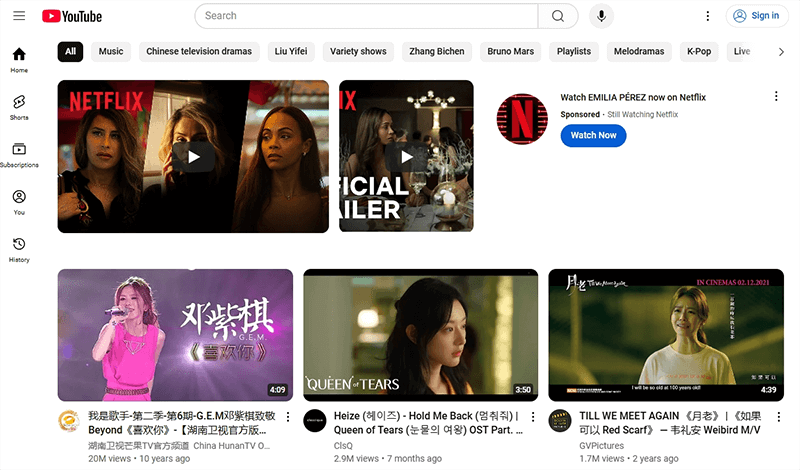
Task: Open the G.E.M. 邓紫棋 video thumbnail
Action: point(176,335)
